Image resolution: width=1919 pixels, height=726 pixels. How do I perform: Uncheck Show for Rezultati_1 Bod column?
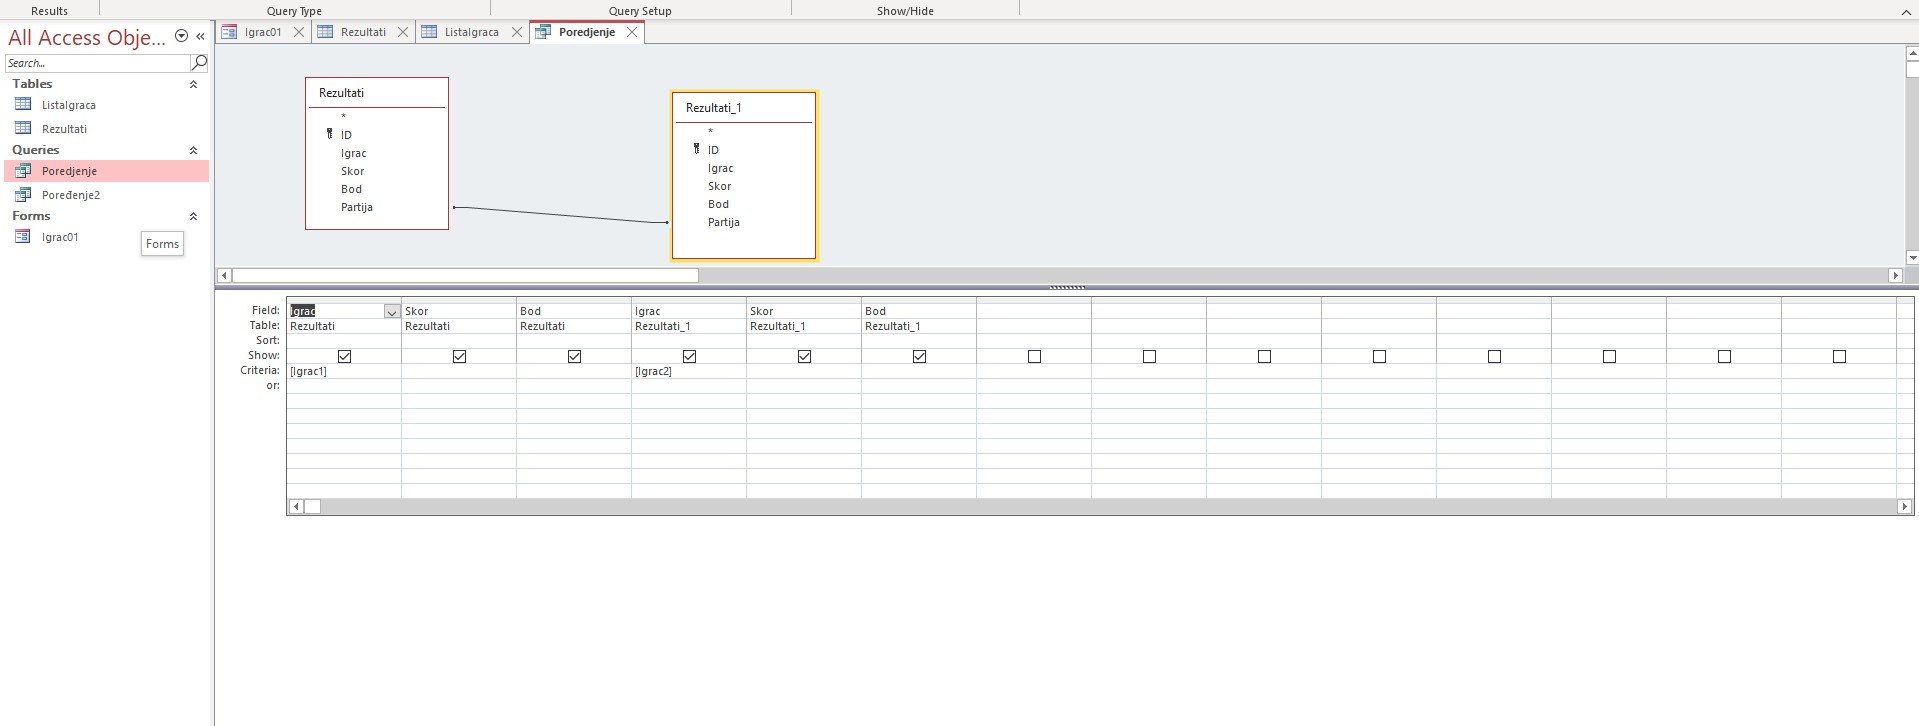tap(920, 356)
